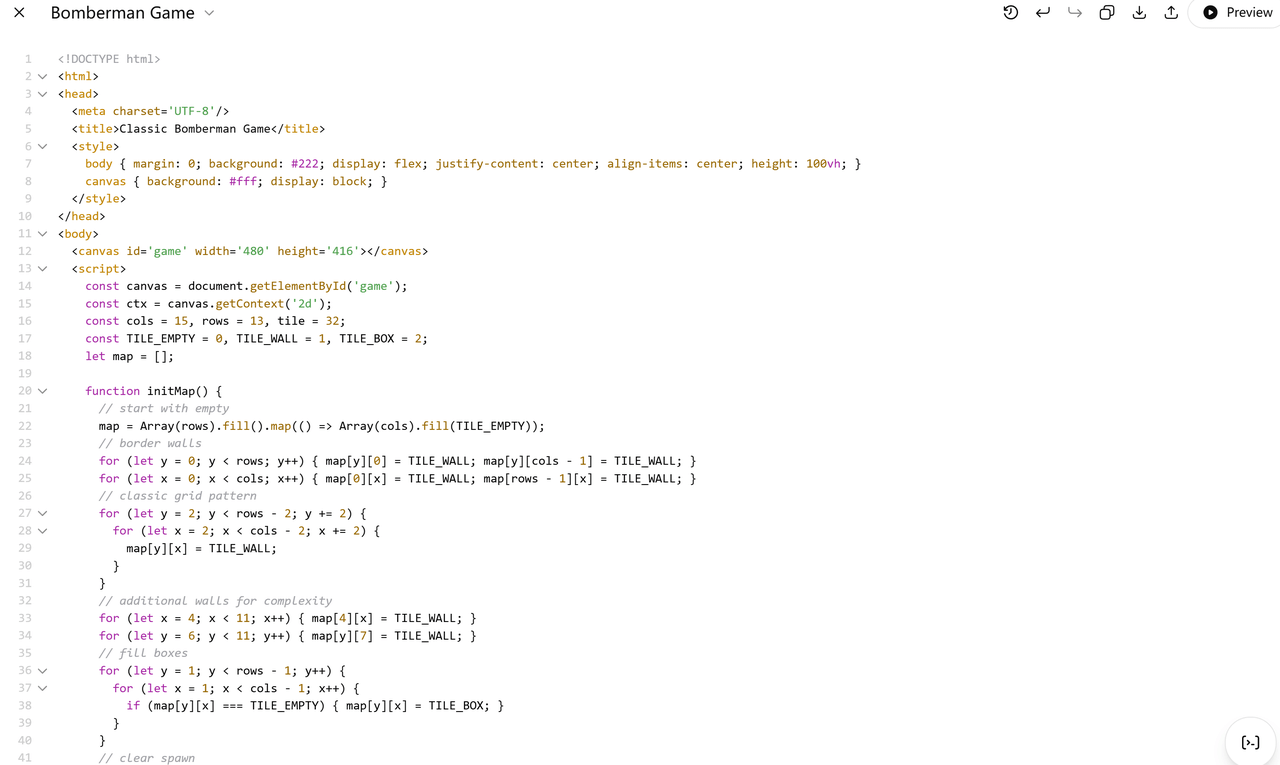Download the file using the download icon
This screenshot has height=765, width=1280.
(1139, 13)
